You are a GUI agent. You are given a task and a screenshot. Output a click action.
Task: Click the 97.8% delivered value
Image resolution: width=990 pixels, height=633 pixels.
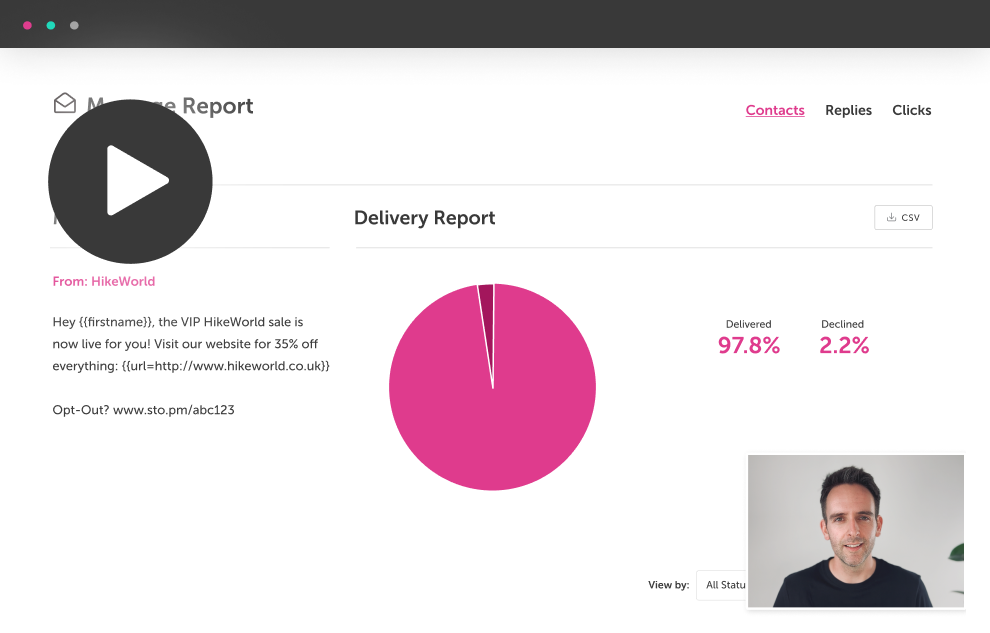749,345
